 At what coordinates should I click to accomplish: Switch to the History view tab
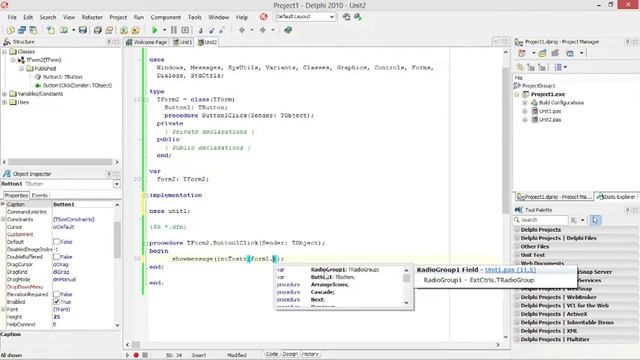310,354
